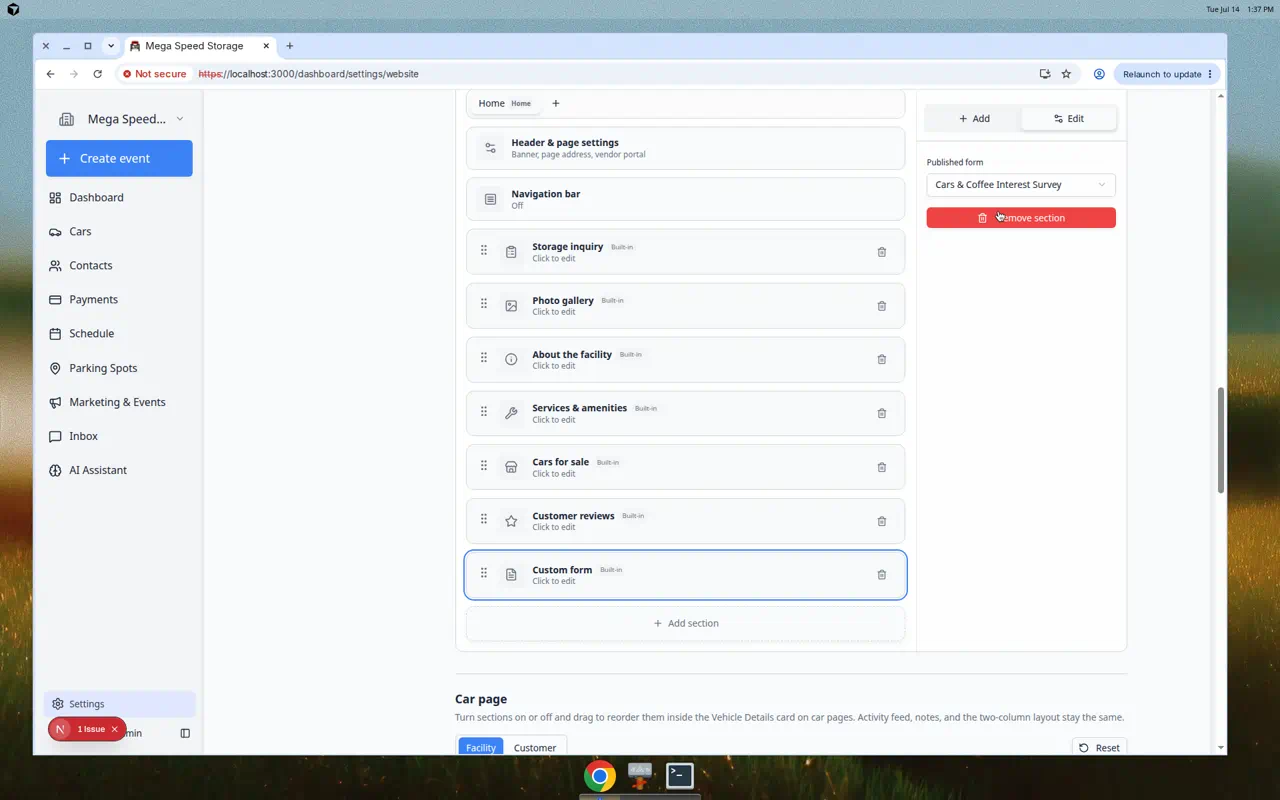Click the Create event button
This screenshot has height=800, width=1280.
[x=119, y=158]
